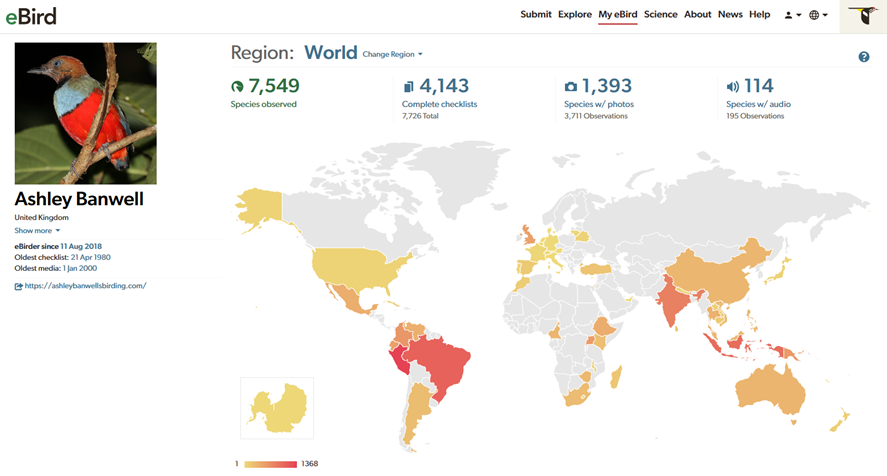The height and width of the screenshot is (476, 887).
Task: Click the eBird logo
Action: (x=31, y=16)
